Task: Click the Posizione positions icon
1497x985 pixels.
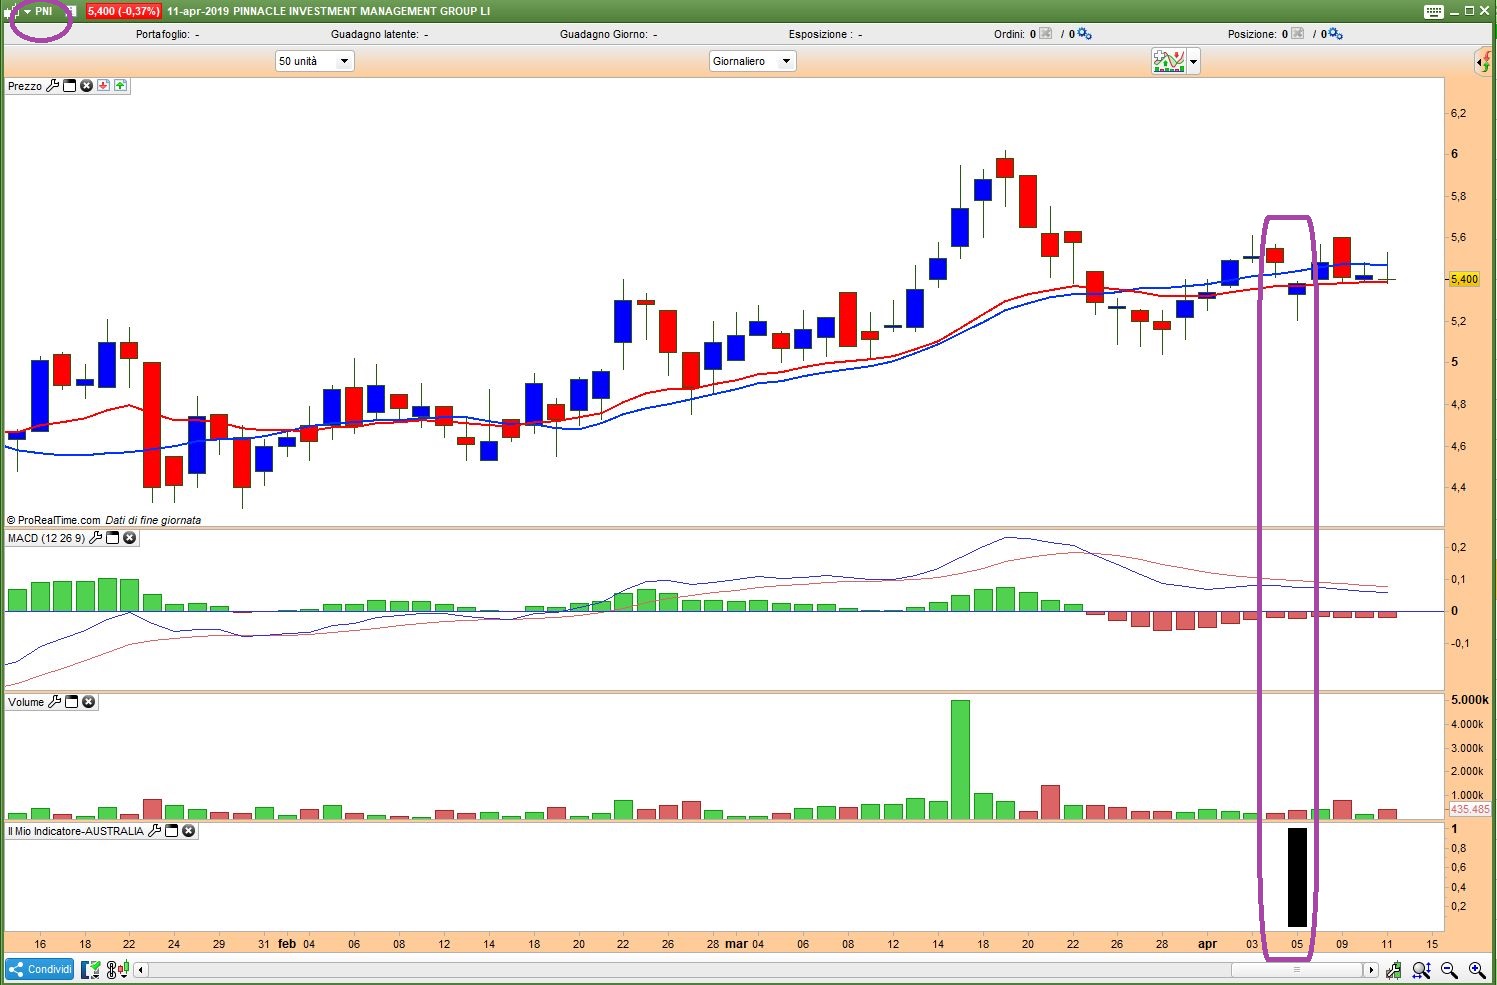Action: pyautogui.click(x=1298, y=34)
